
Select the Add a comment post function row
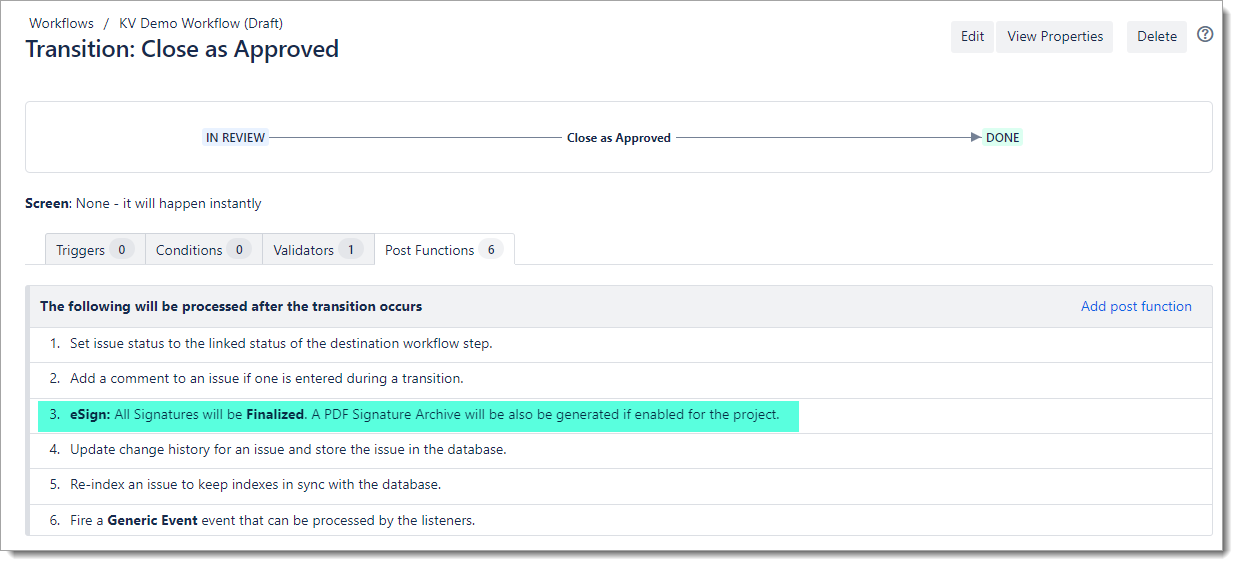pos(266,379)
